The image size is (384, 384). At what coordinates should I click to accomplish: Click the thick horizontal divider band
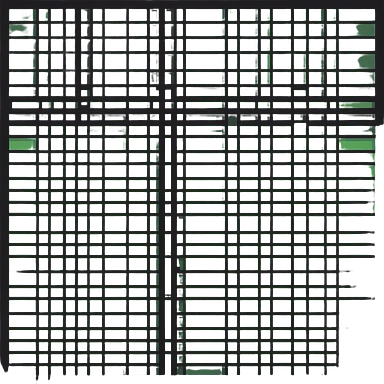point(193,111)
